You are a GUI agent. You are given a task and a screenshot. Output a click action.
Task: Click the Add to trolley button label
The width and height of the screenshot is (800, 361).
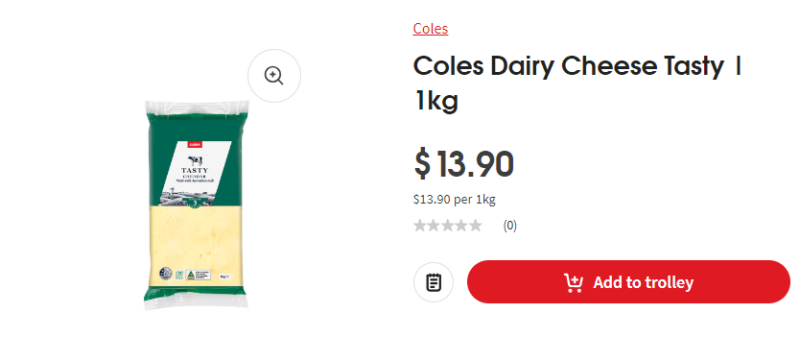pyautogui.click(x=643, y=282)
